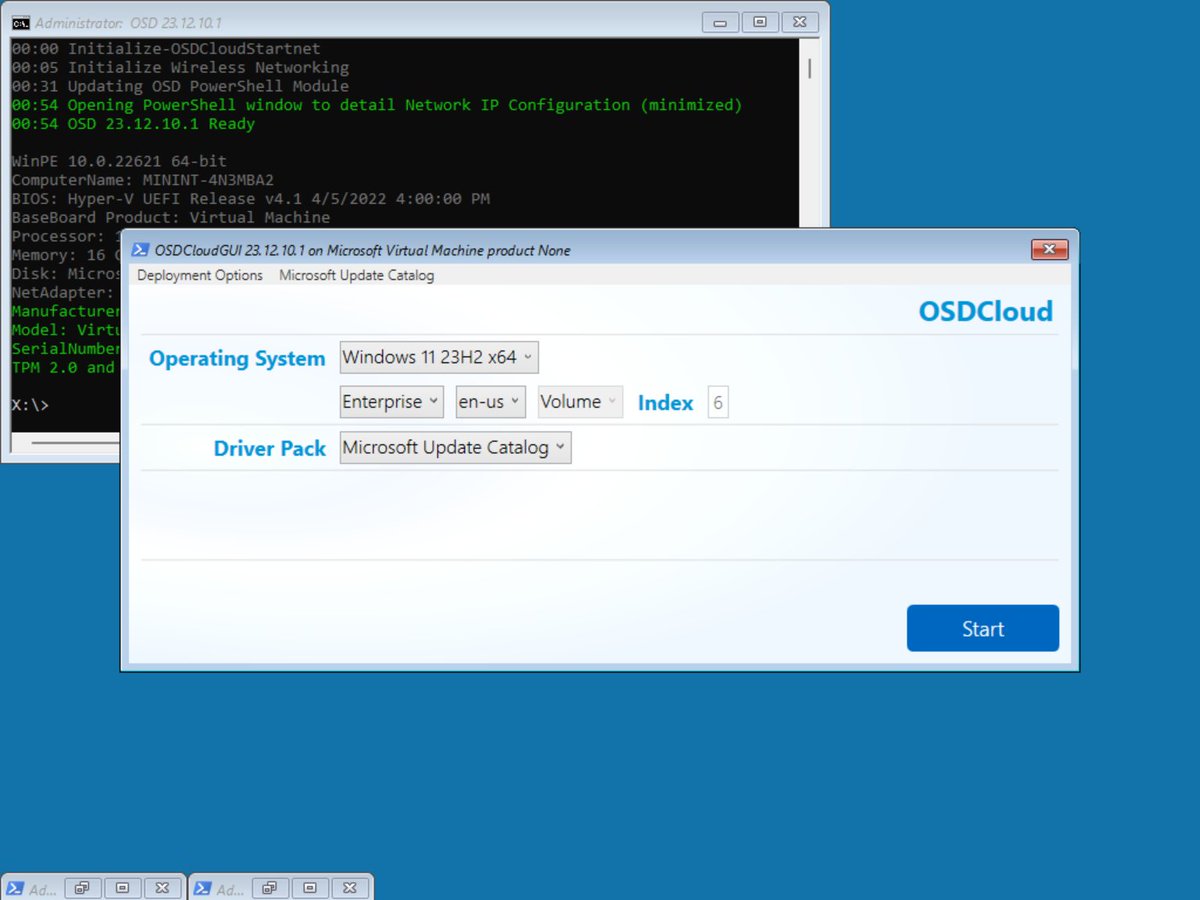Maximize the second minimized PowerShell window

310,887
